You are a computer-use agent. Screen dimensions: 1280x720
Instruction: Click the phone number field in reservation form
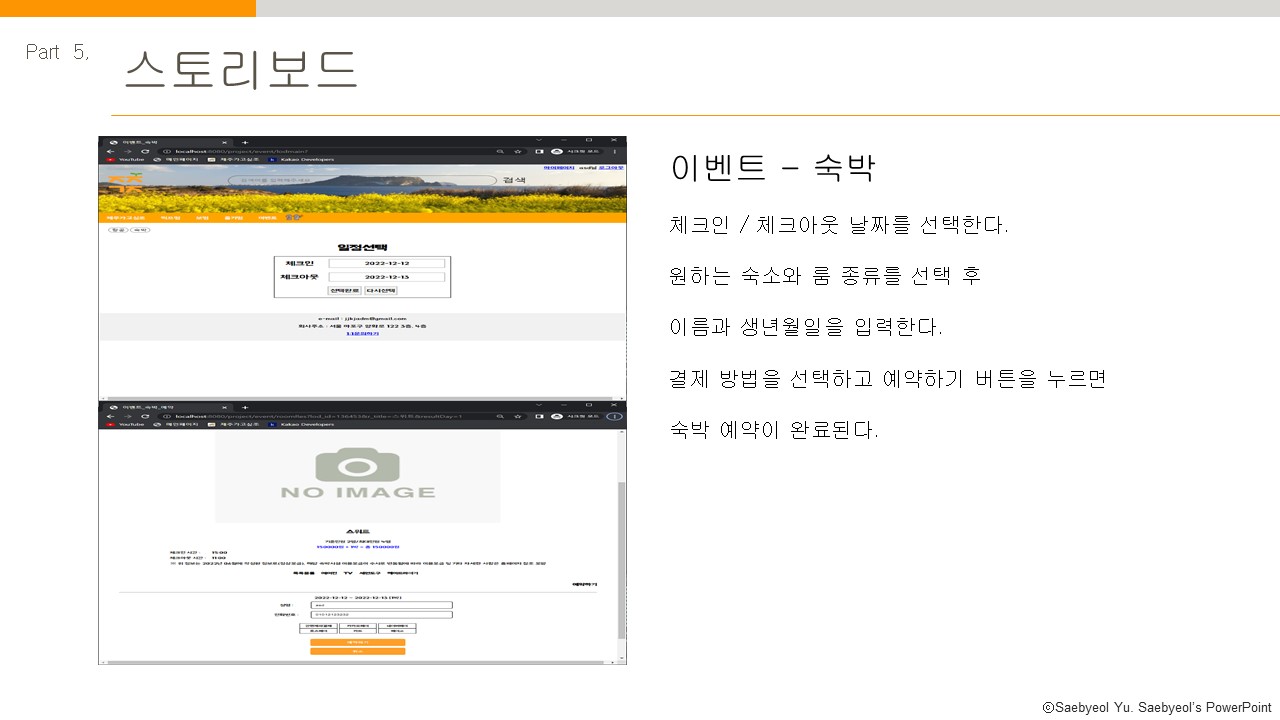coord(382,614)
